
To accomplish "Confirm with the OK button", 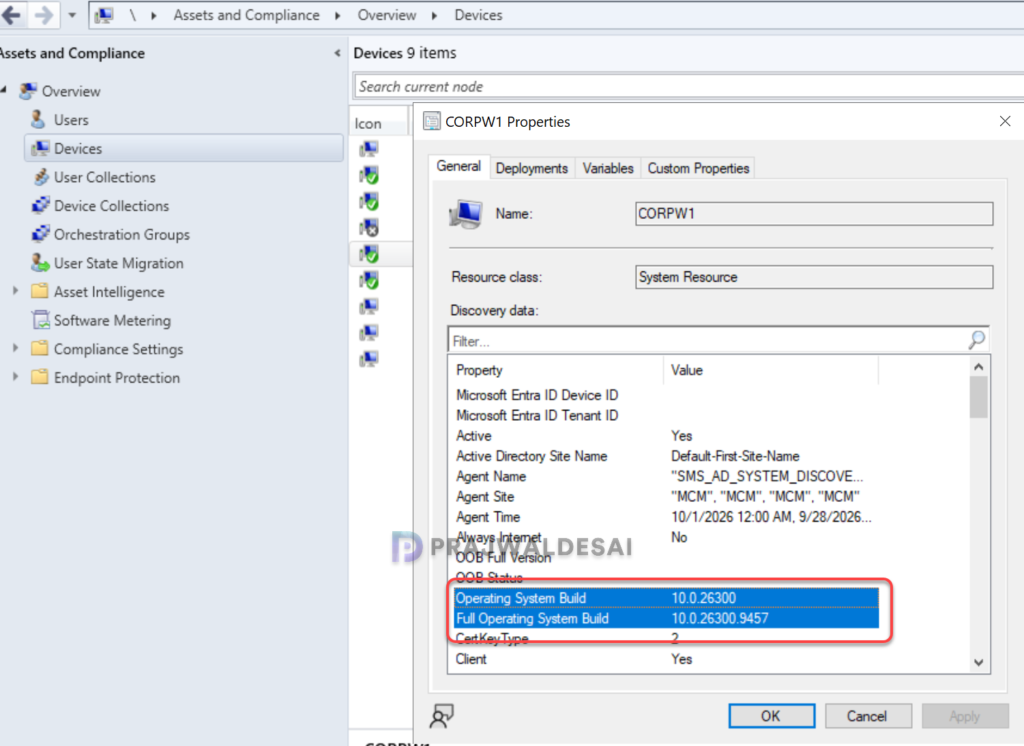I will tap(771, 716).
